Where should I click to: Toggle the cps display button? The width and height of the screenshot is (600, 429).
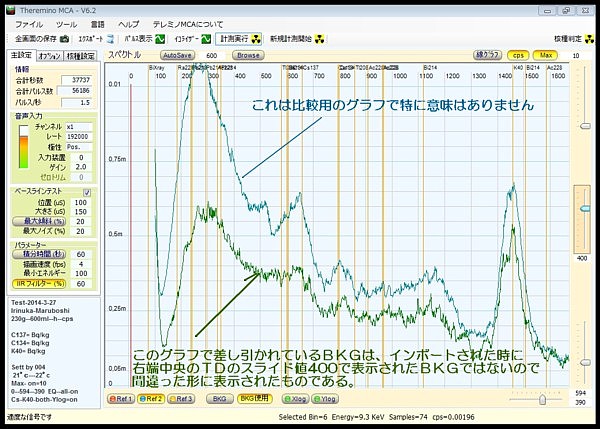pos(518,55)
